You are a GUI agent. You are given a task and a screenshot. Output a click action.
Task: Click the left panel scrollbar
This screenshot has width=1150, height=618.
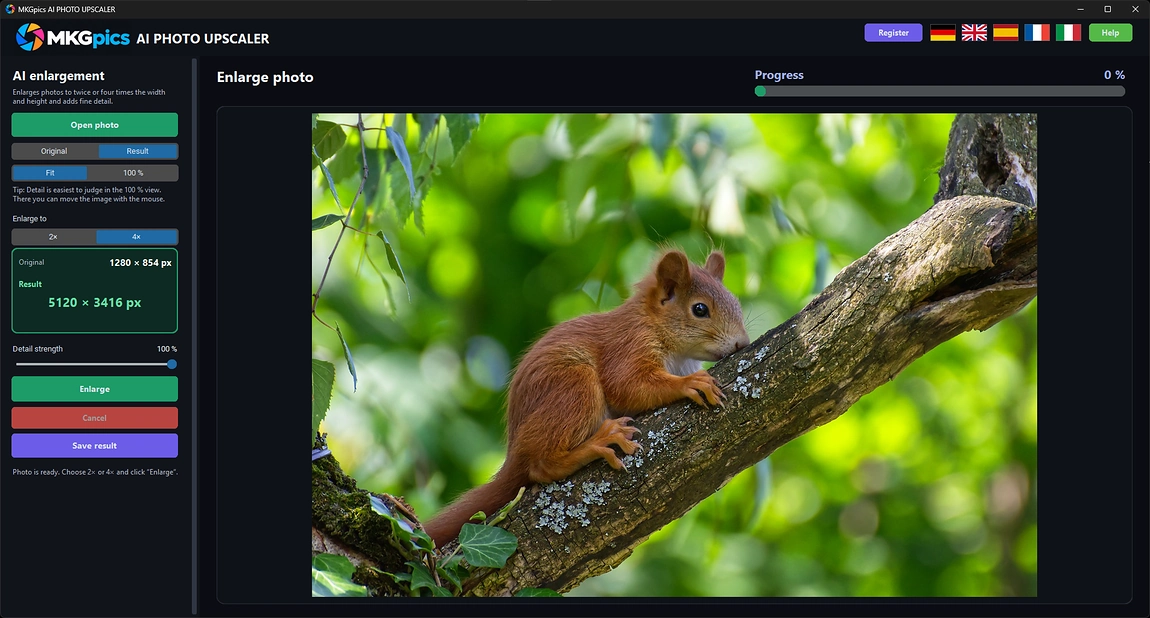tap(194, 336)
